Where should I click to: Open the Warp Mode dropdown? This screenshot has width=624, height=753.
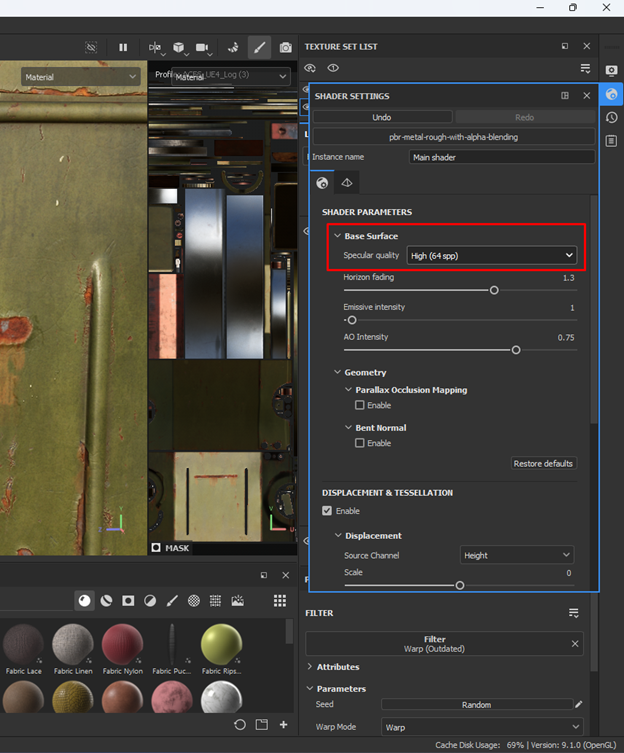pyautogui.click(x=482, y=727)
